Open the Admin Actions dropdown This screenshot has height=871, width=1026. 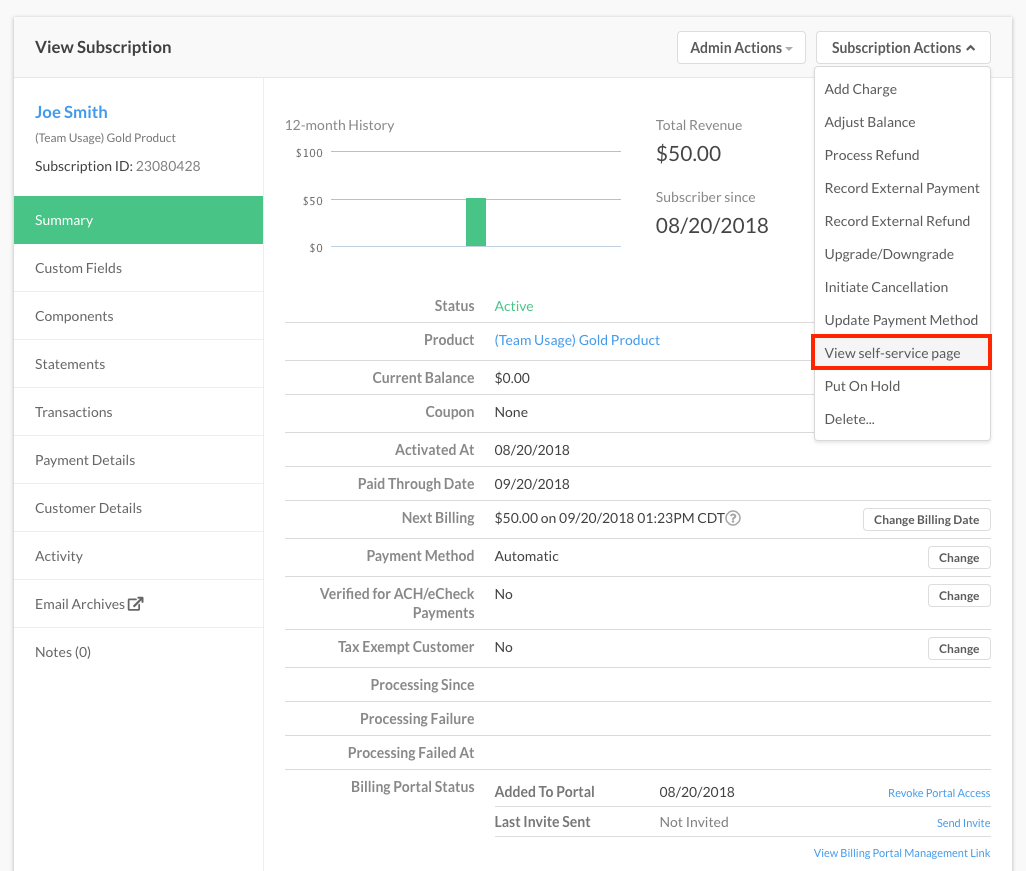pyautogui.click(x=741, y=48)
